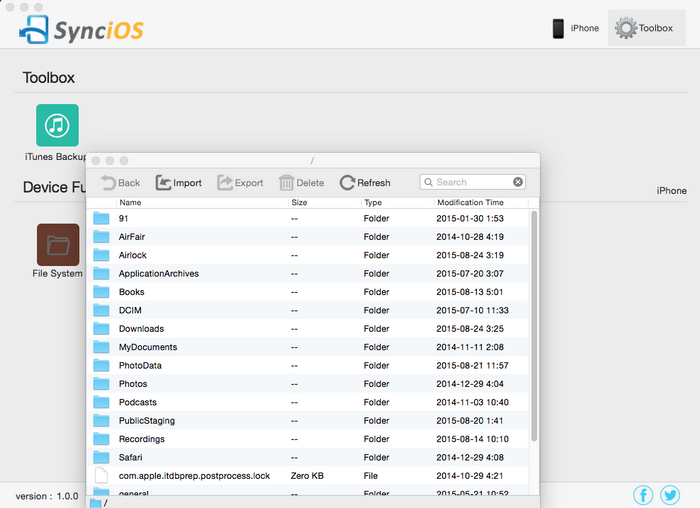Select the Airlock folder icon

click(x=101, y=255)
